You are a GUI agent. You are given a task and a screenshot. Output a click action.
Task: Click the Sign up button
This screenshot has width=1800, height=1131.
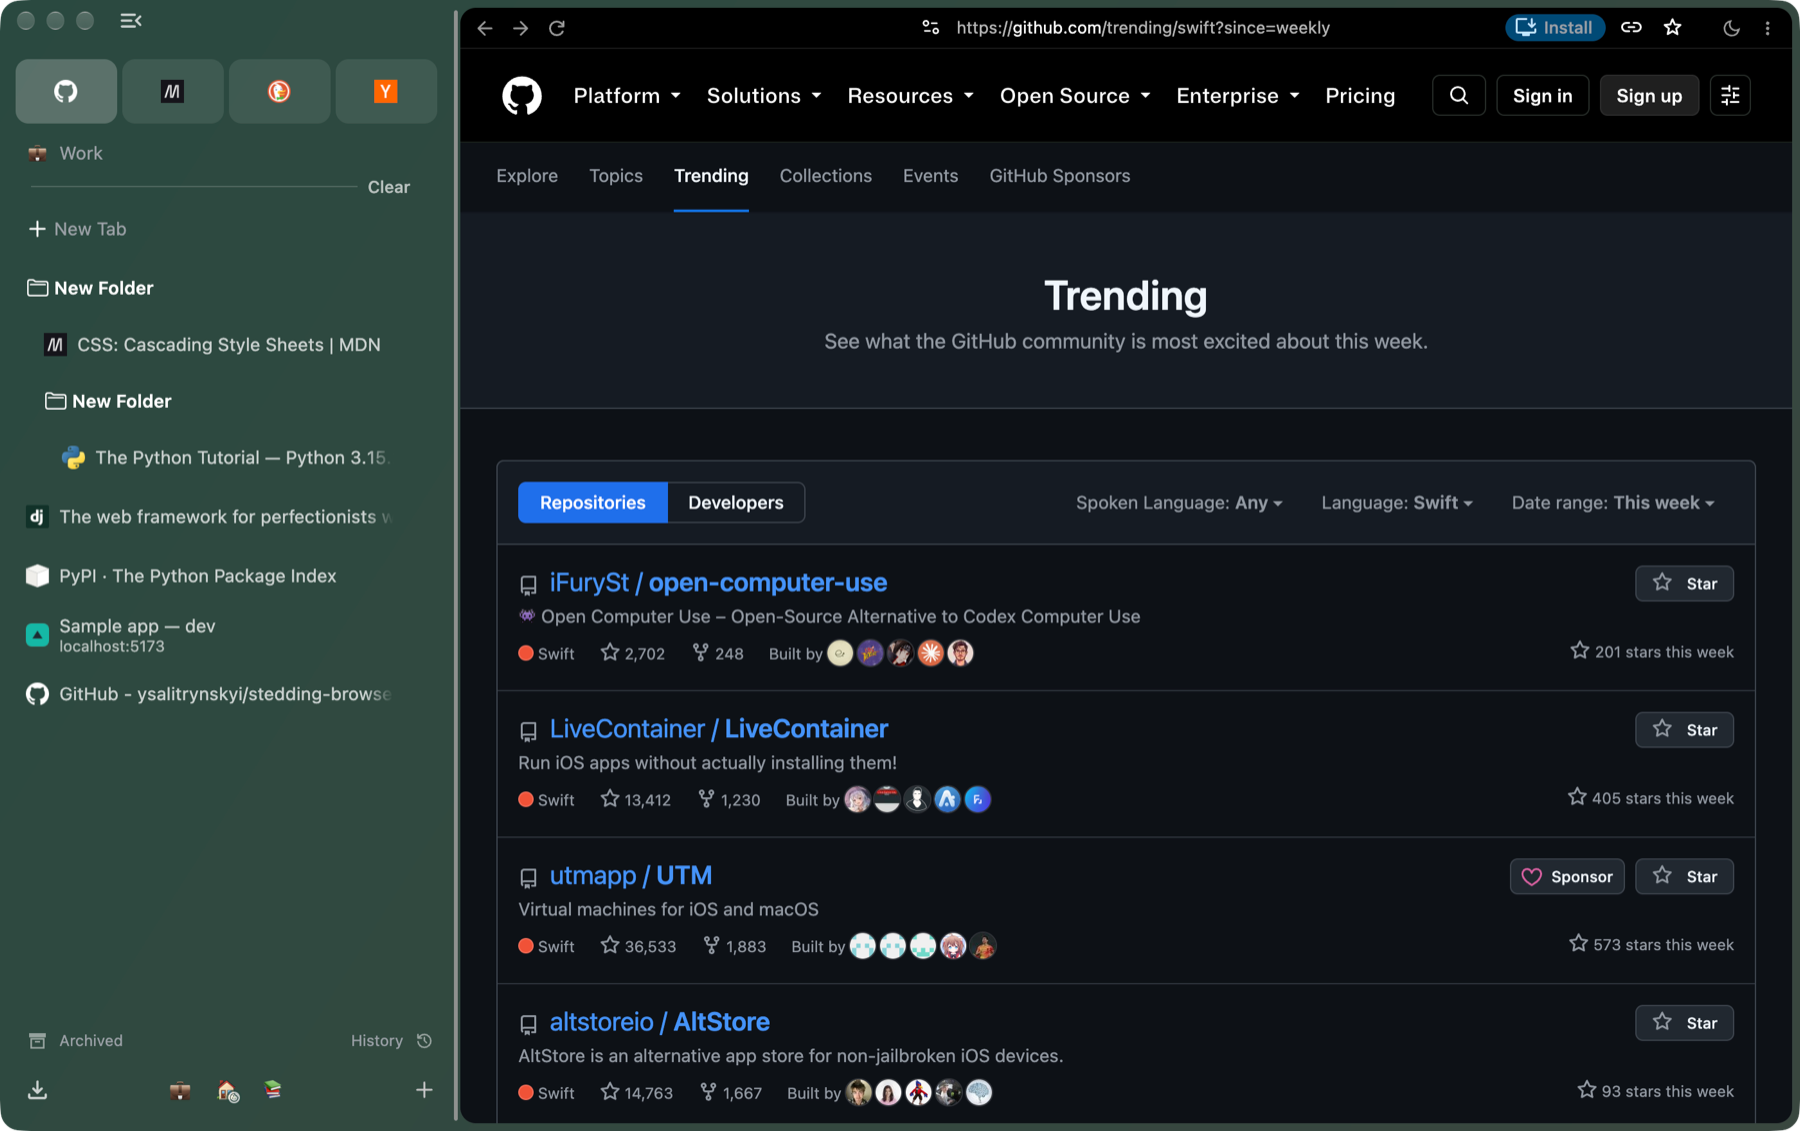click(x=1649, y=96)
